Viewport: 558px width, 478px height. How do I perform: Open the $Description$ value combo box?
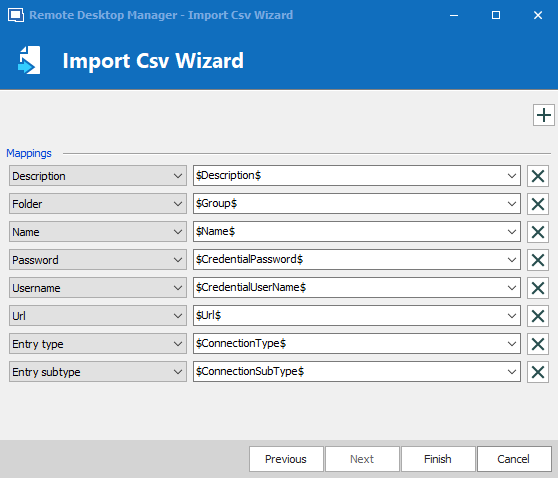[x=357, y=175]
